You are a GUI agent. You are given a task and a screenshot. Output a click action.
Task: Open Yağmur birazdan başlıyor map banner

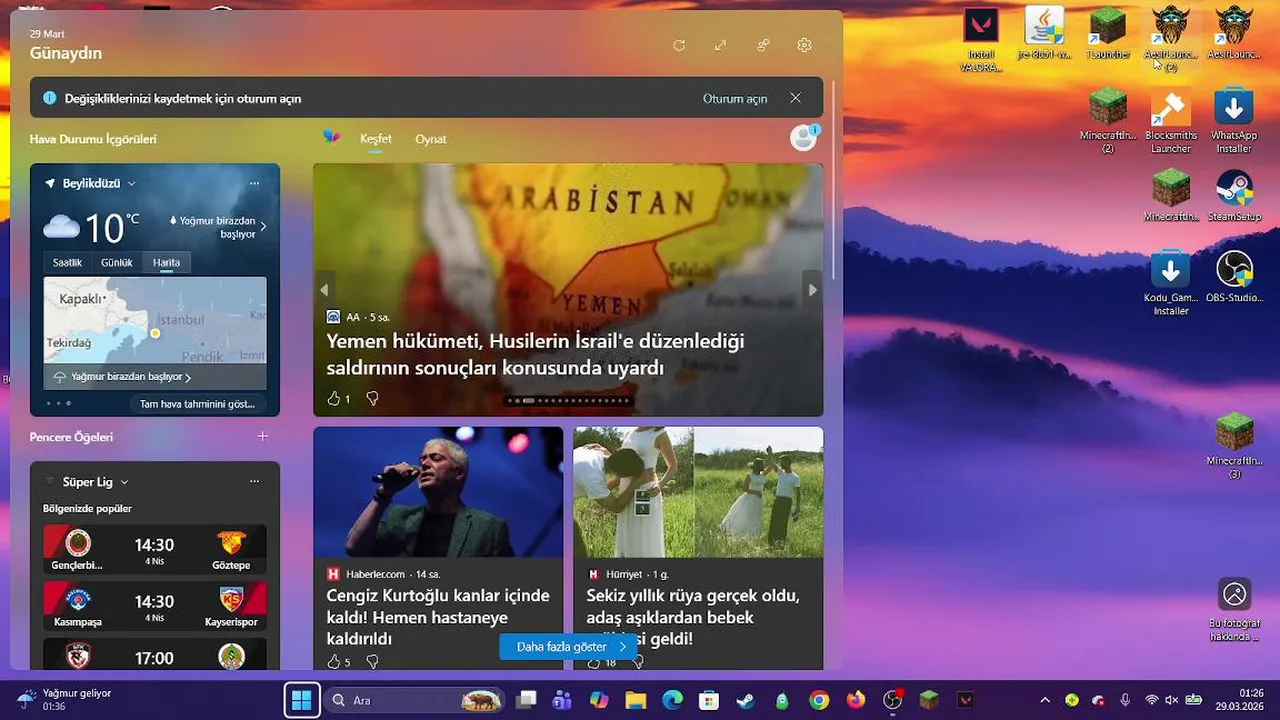[x=155, y=377]
